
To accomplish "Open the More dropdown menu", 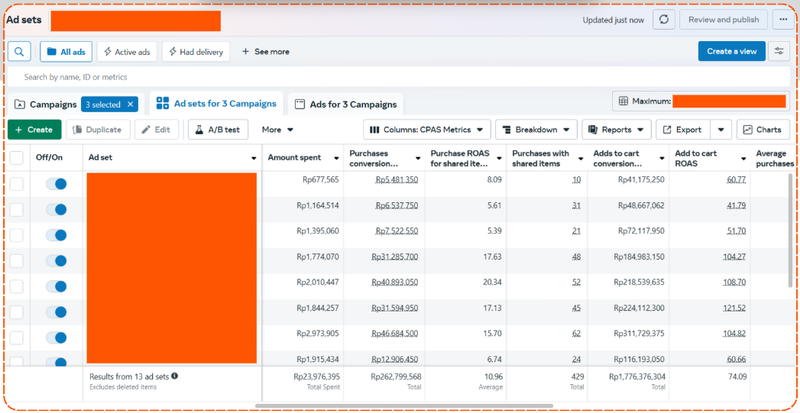I will click(x=278, y=130).
